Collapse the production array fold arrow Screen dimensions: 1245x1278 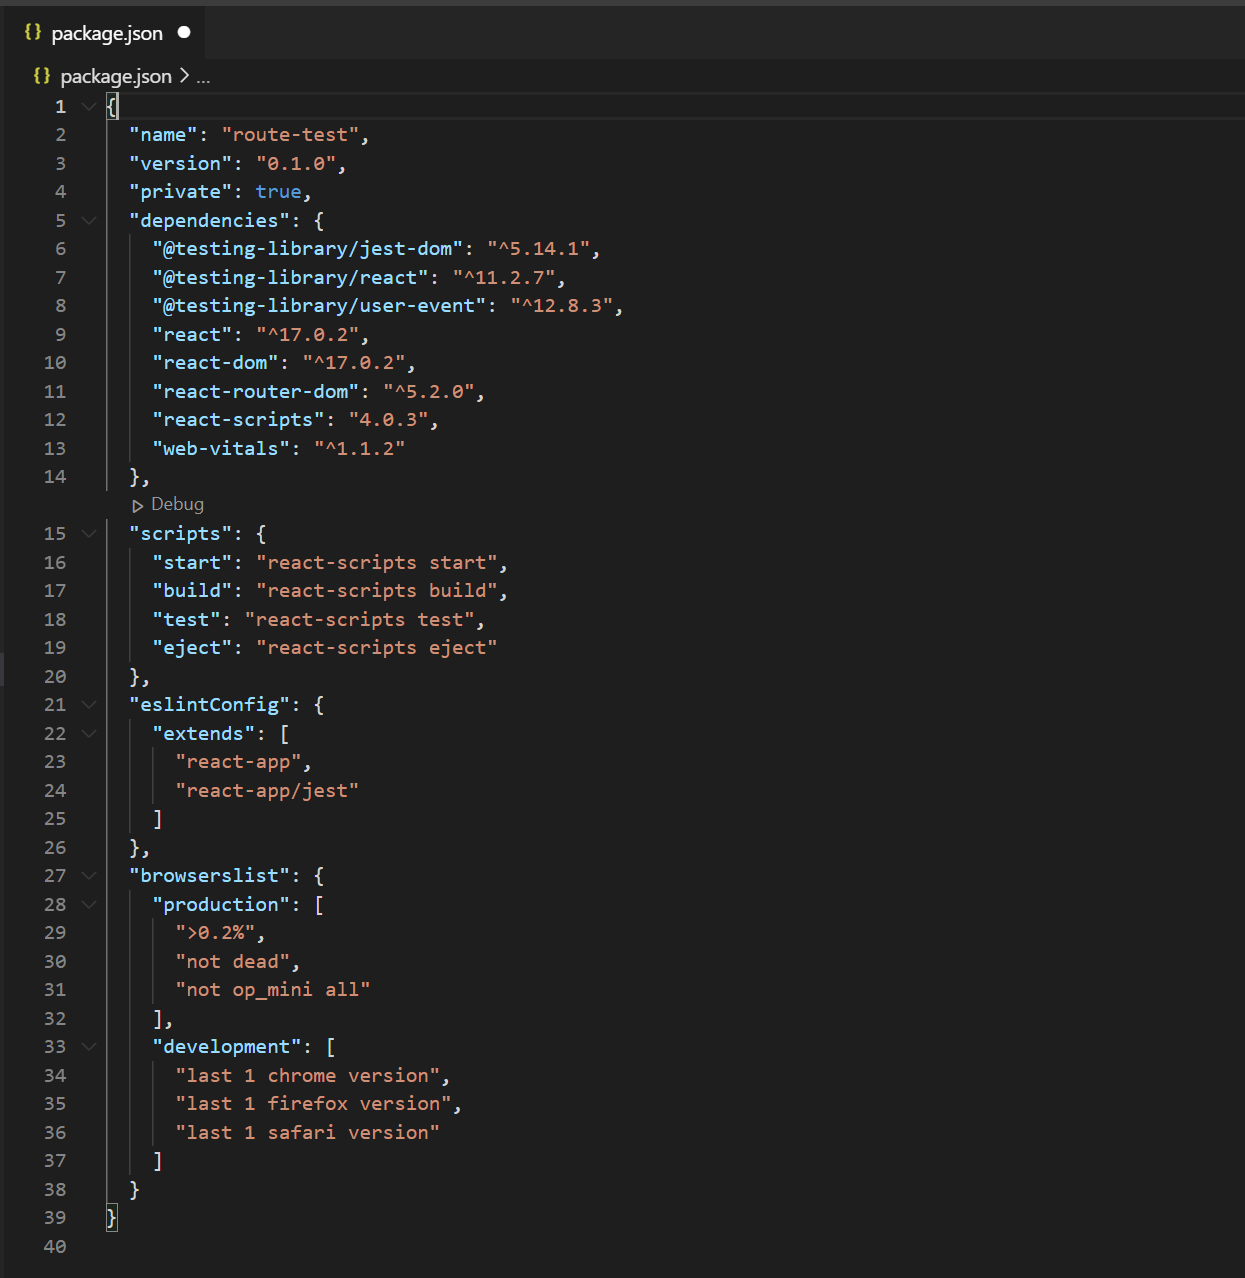click(89, 905)
